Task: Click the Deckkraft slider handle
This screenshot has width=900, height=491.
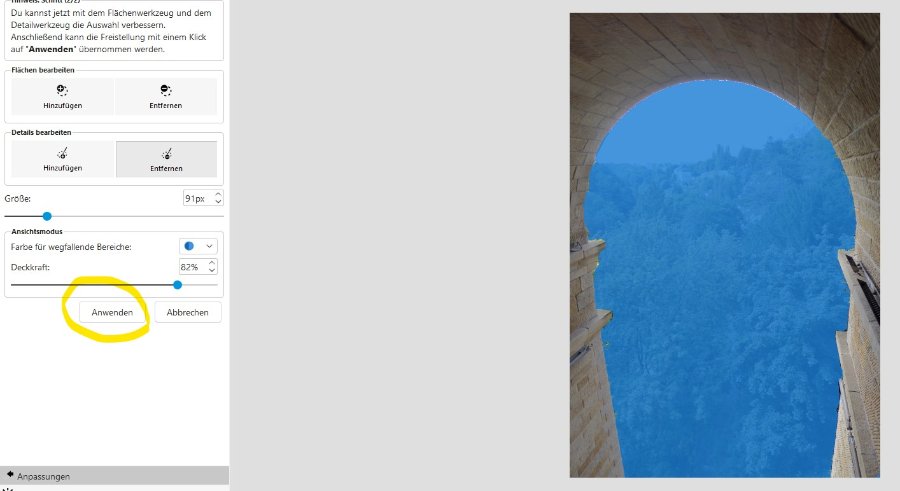Action: click(x=177, y=285)
